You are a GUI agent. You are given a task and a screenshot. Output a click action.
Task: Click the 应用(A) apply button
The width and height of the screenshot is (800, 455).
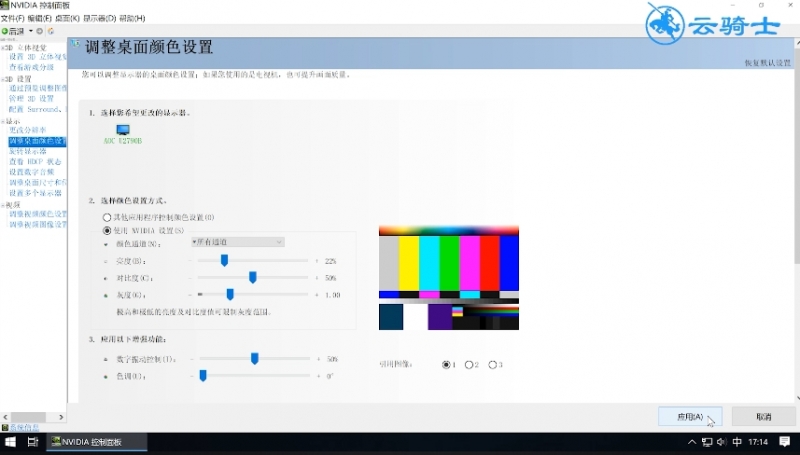click(x=690, y=417)
